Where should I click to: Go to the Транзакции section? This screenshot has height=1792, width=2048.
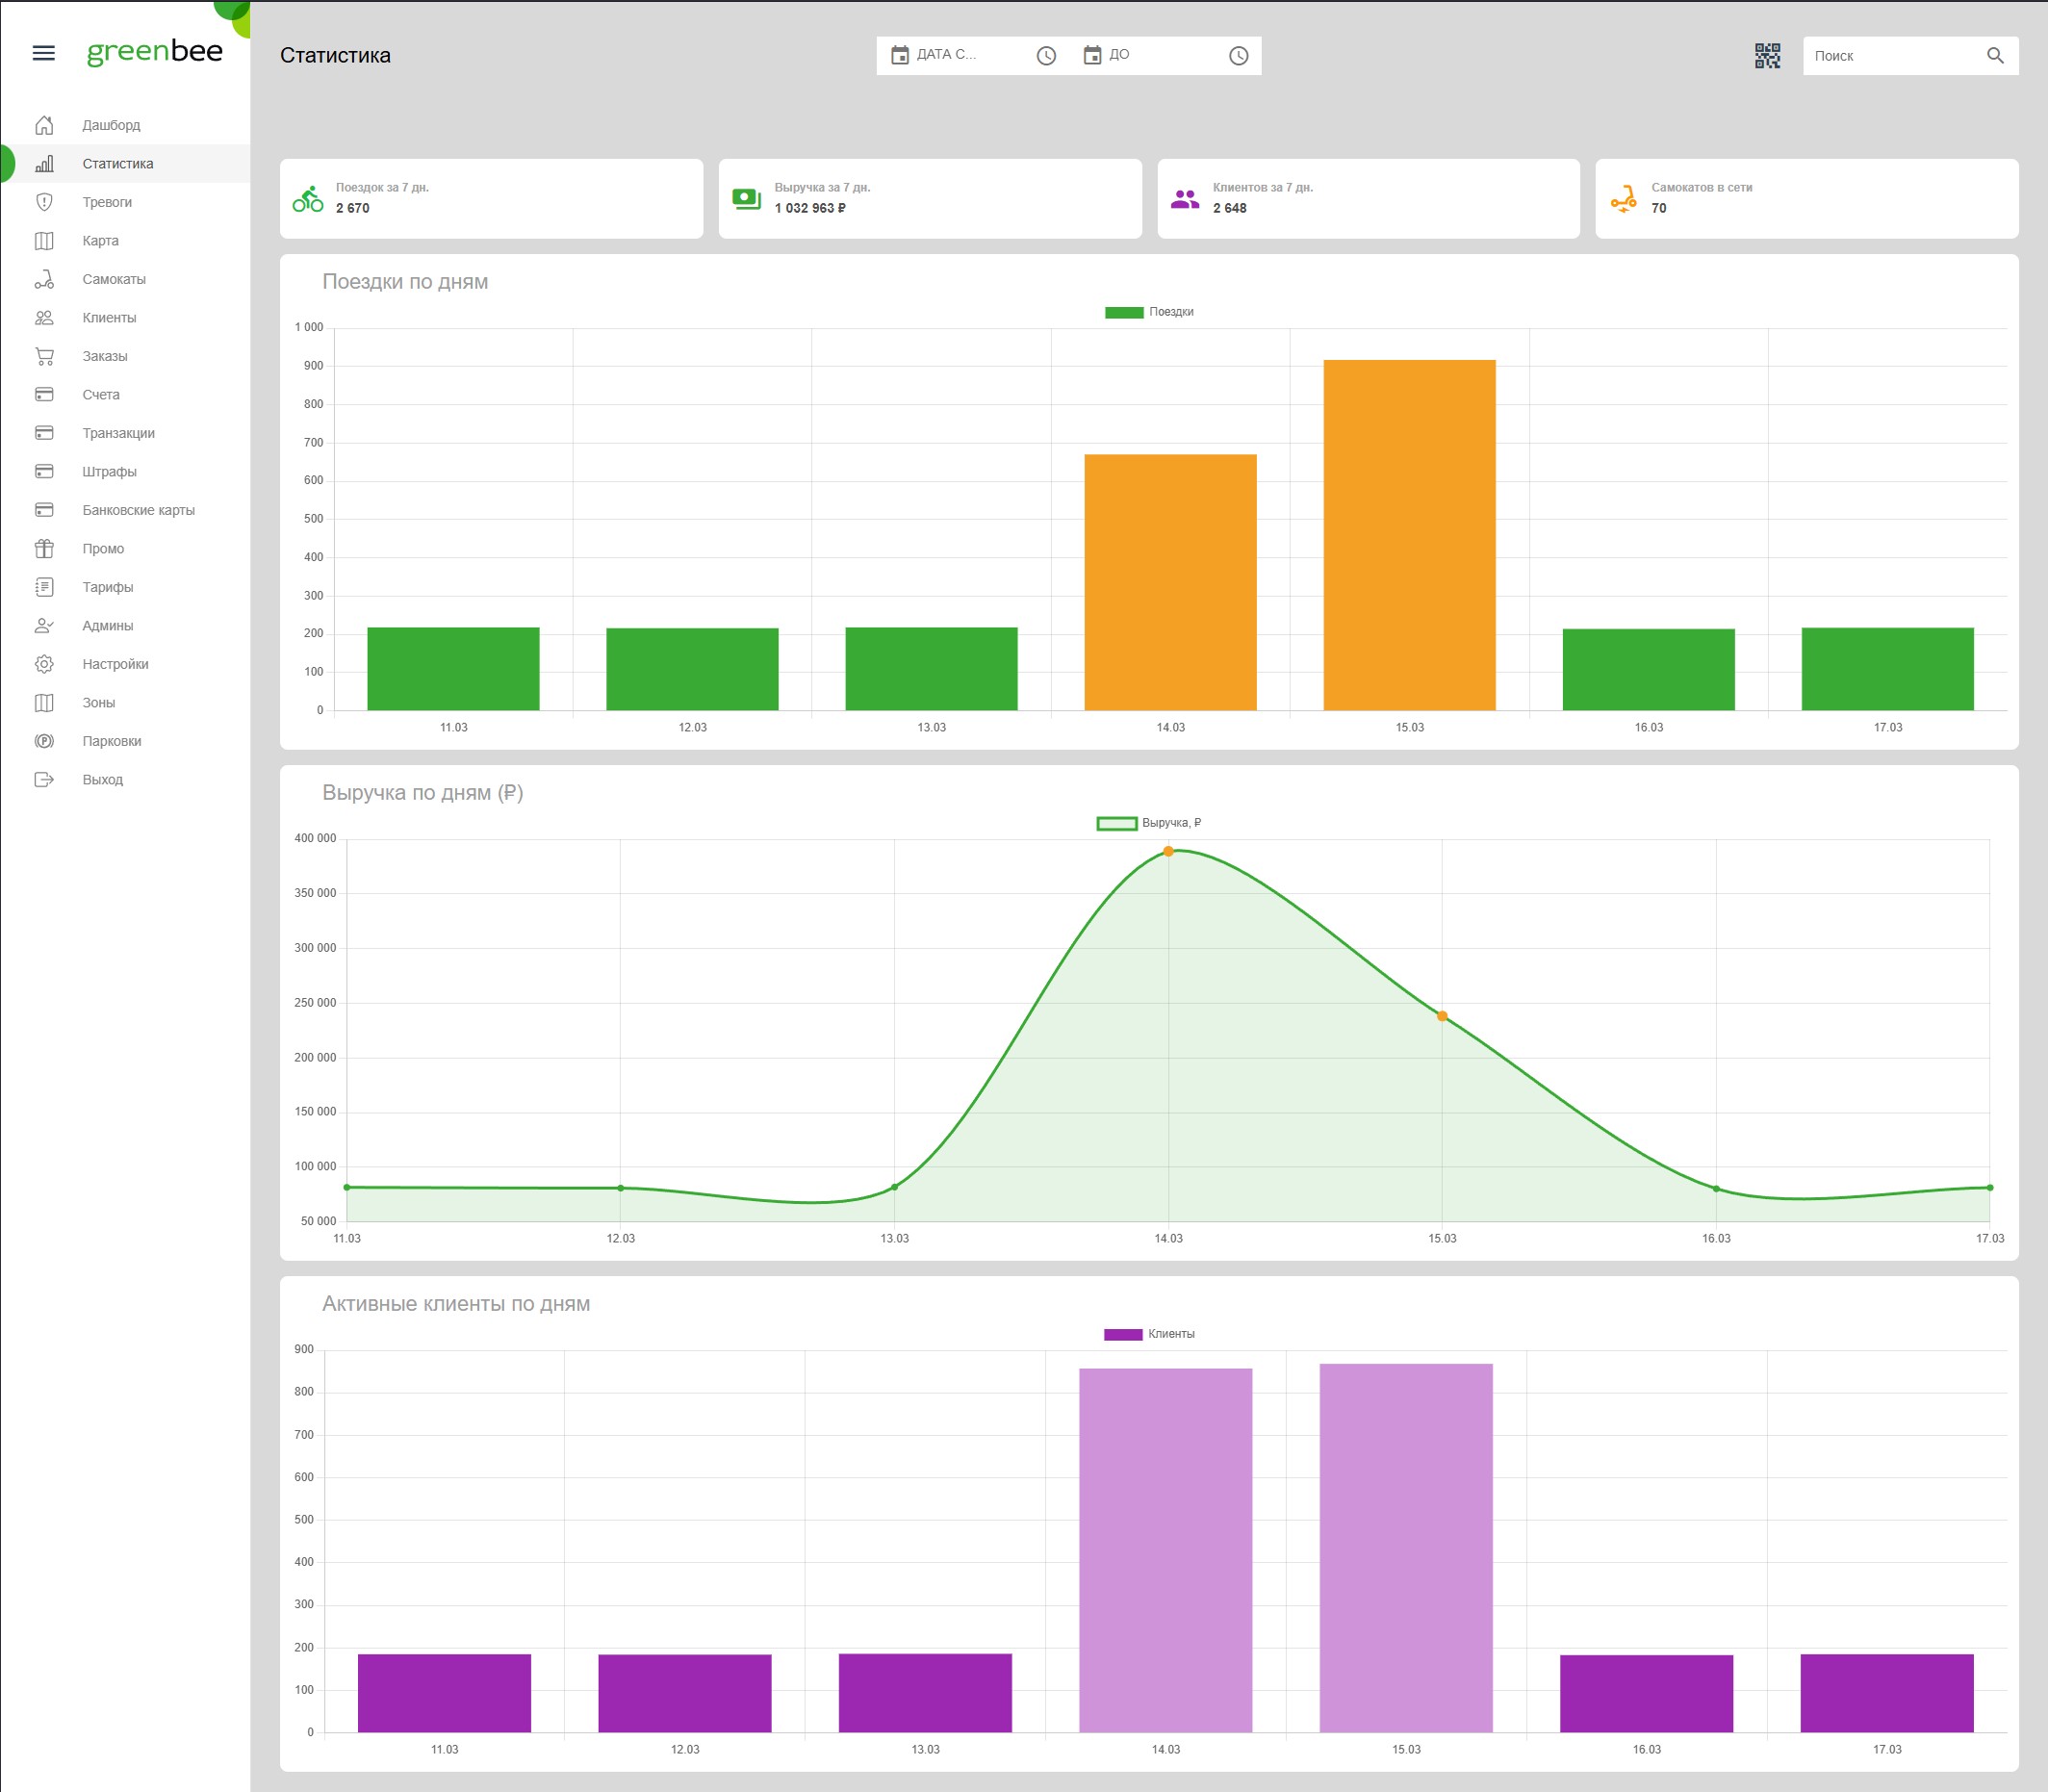click(118, 433)
